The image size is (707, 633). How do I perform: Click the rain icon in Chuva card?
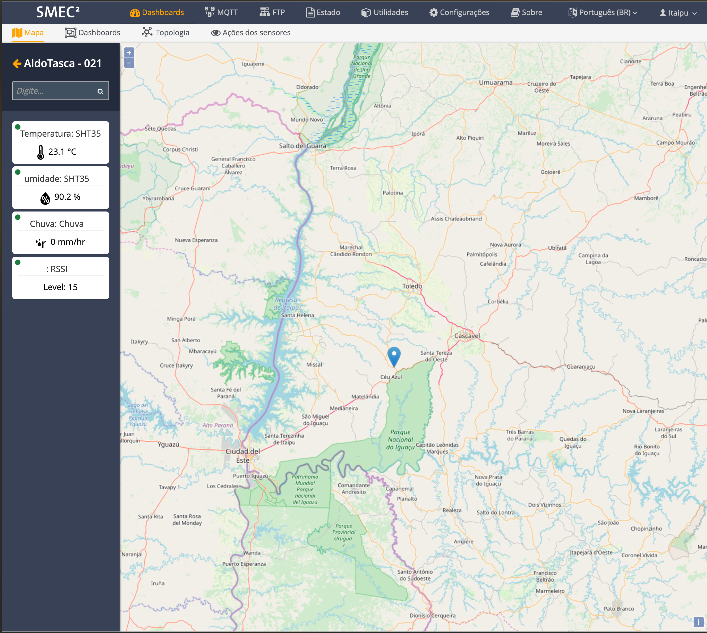point(41,243)
